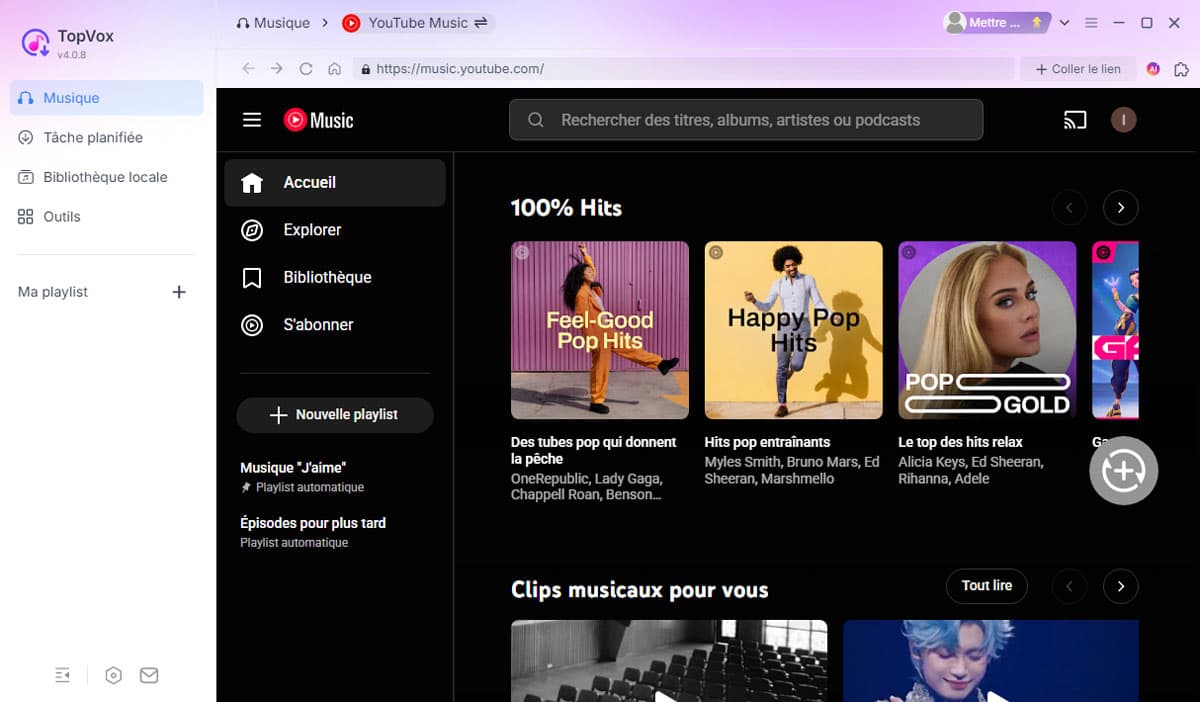This screenshot has width=1200, height=702.
Task: Click title Le top des hits relax
Action: [960, 442]
